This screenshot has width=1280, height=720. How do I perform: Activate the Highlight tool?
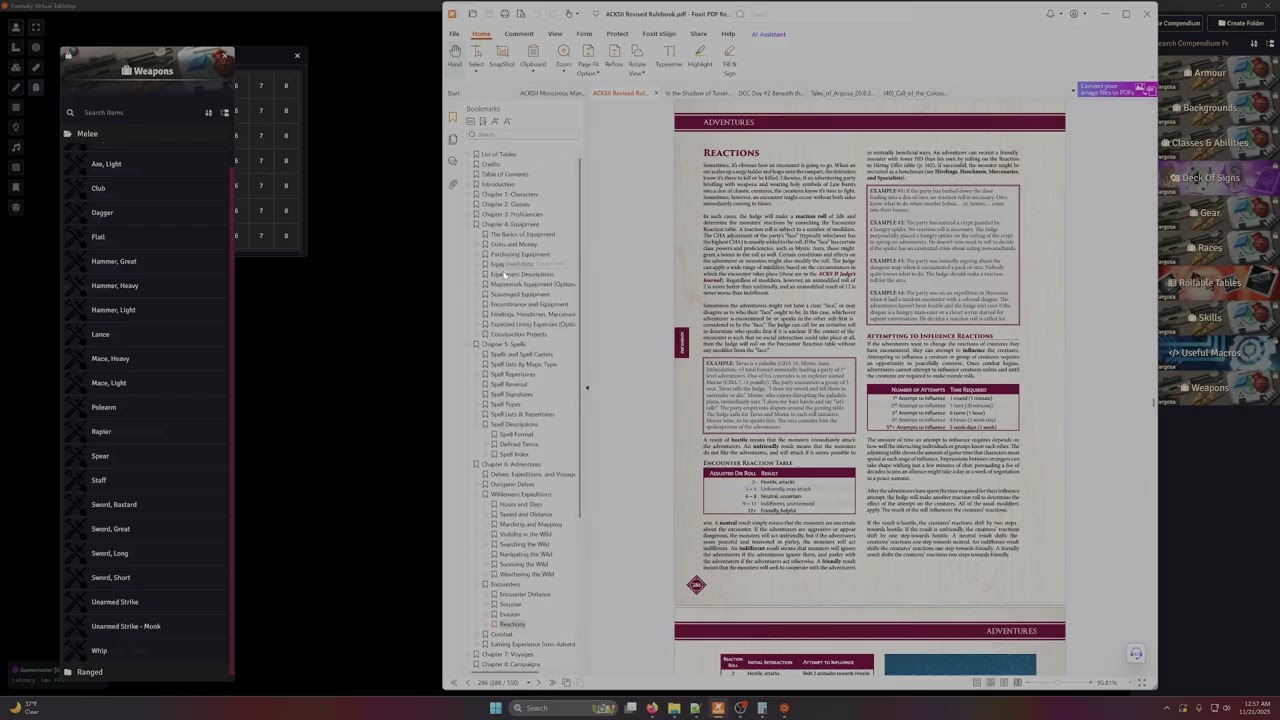point(700,55)
